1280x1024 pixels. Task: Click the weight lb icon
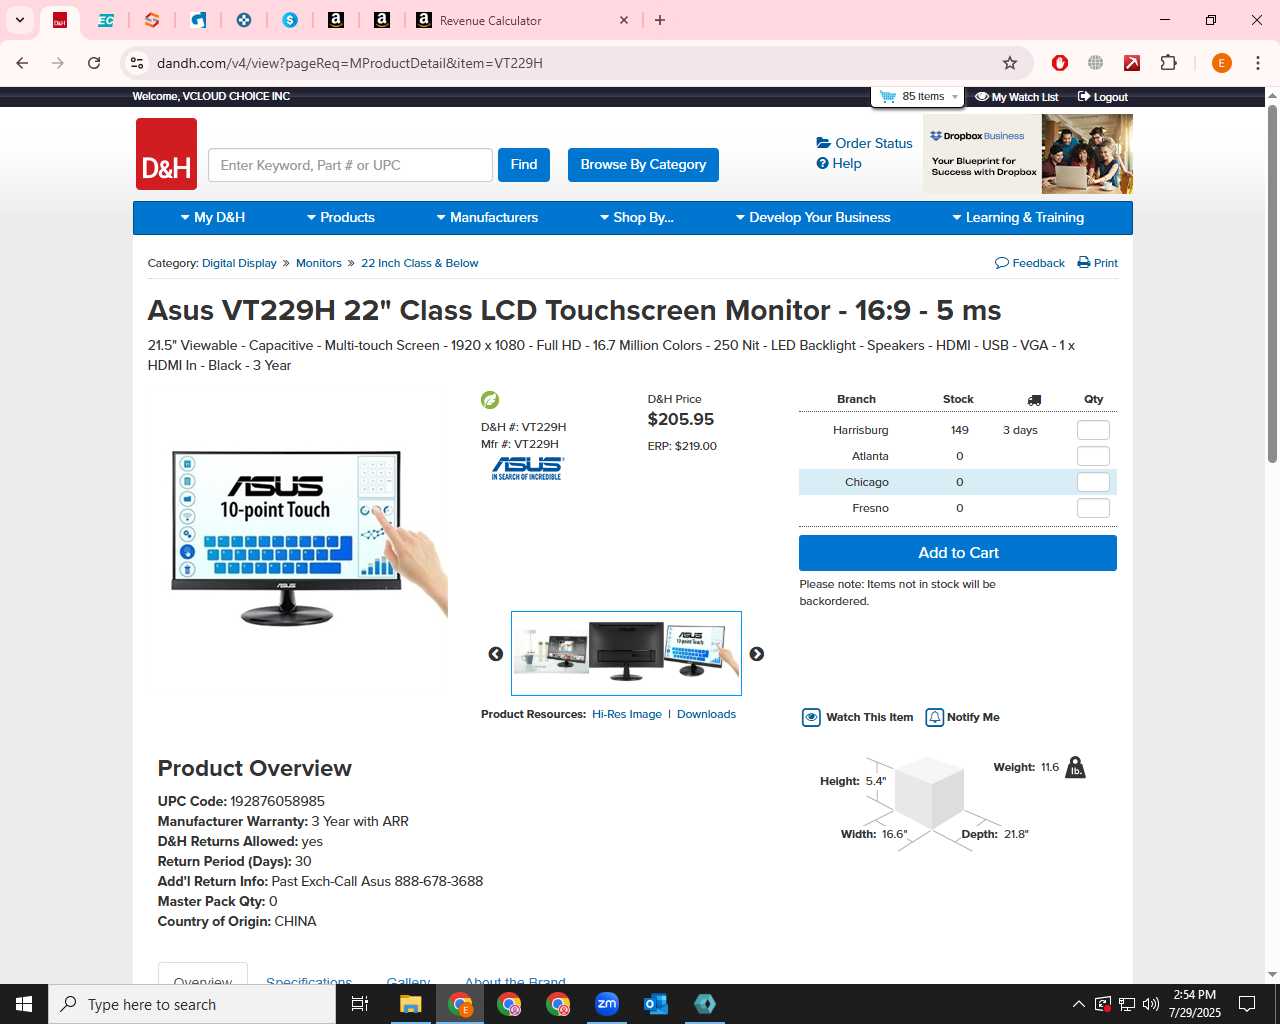[1075, 767]
